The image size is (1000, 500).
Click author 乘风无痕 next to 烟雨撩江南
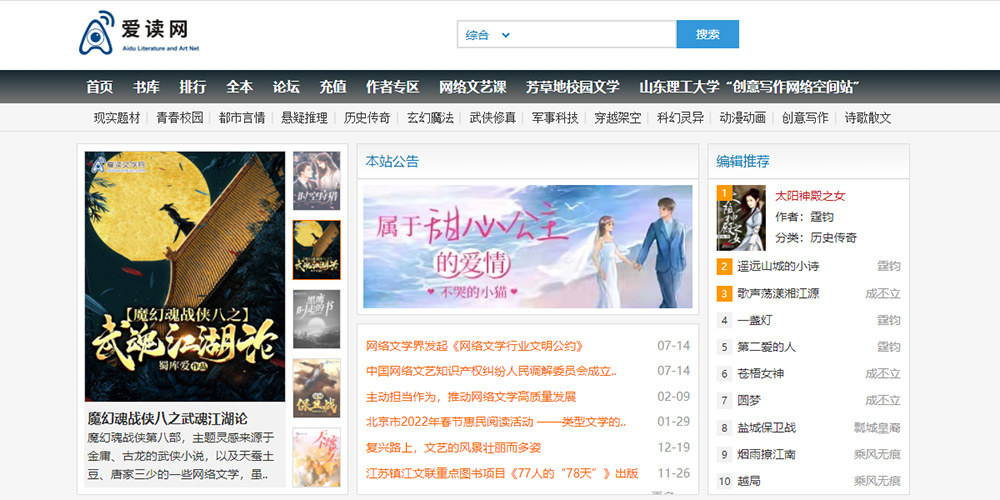tap(877, 454)
